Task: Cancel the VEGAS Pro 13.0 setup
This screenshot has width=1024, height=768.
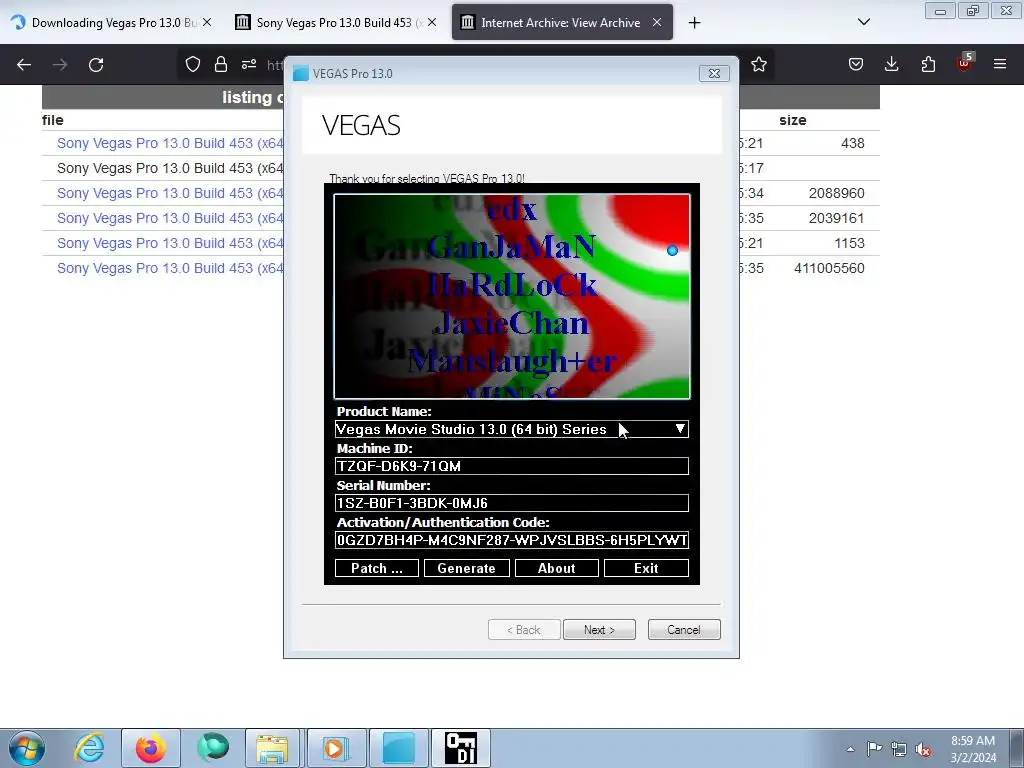Action: [x=684, y=630]
